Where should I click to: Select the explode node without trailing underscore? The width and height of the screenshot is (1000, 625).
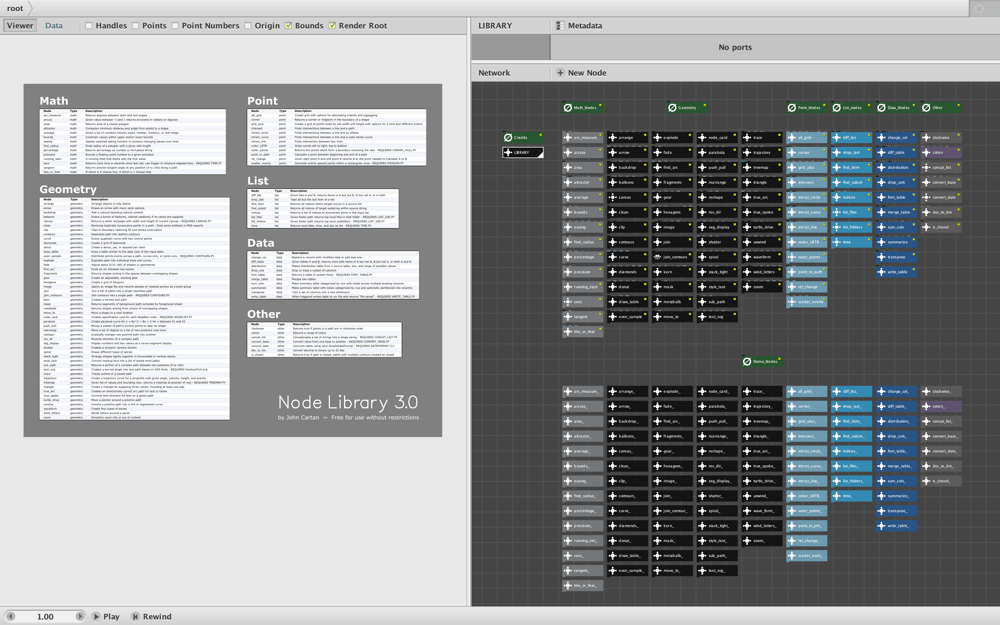[672, 137]
